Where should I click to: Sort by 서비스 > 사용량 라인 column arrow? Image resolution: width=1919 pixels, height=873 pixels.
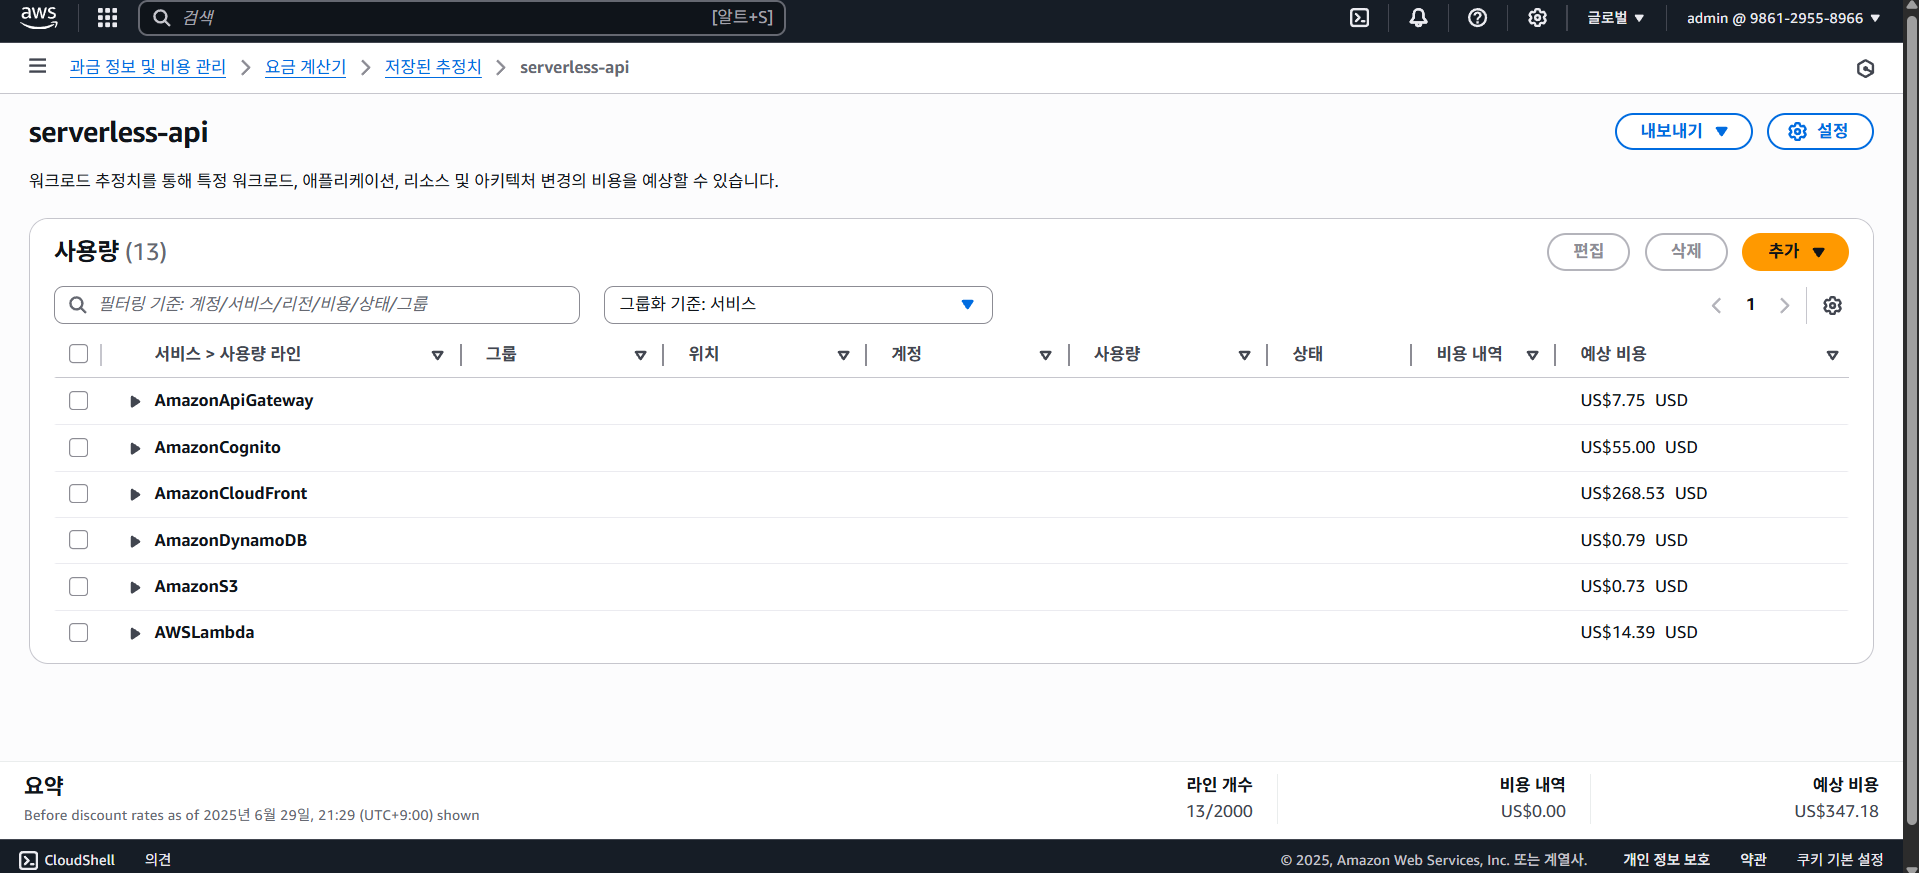tap(437, 355)
